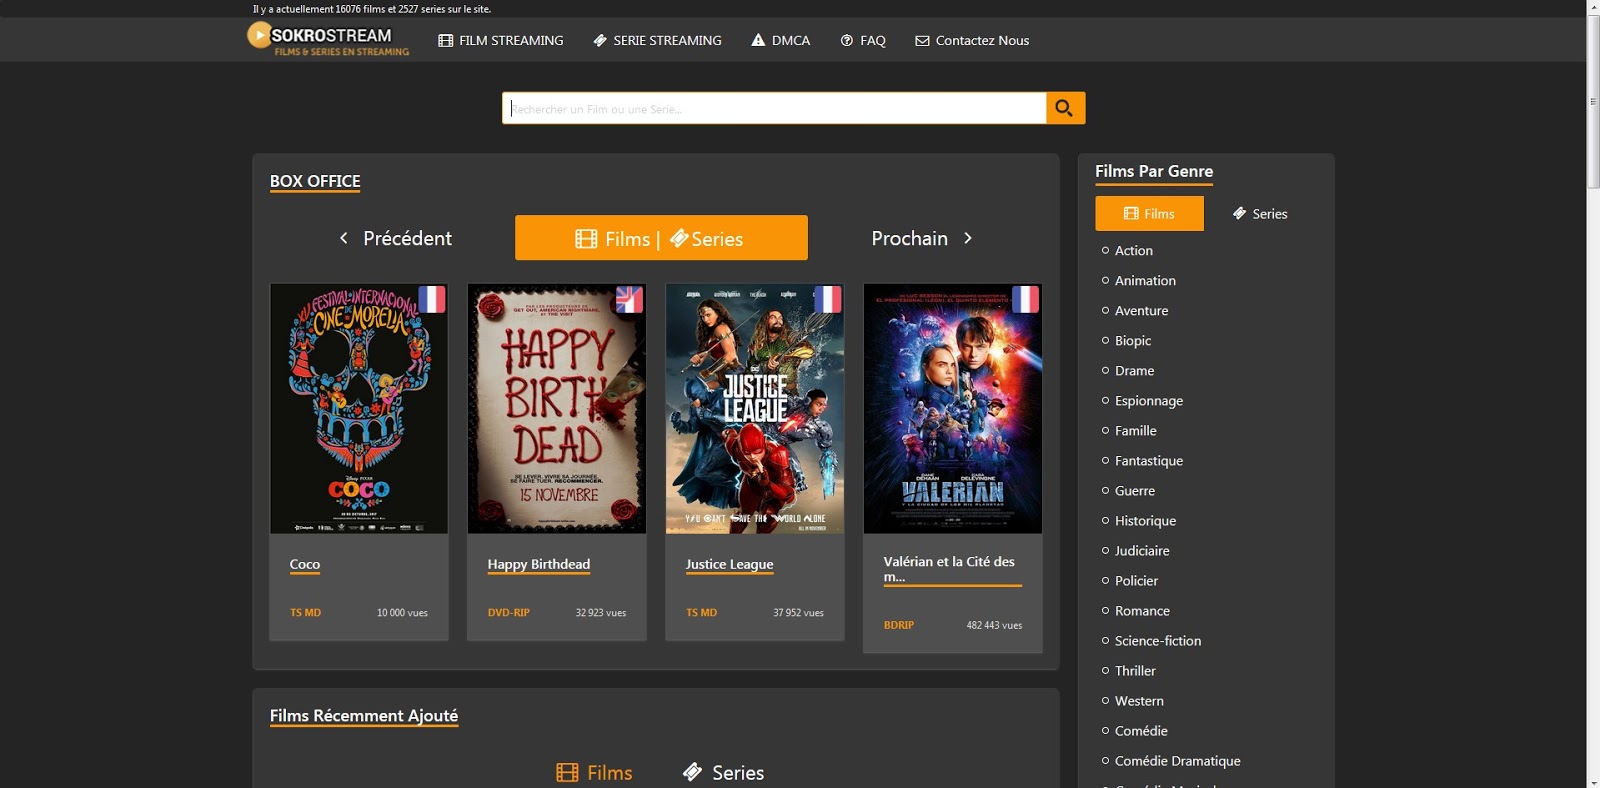Click the ticket icon in sidebar Series tab
The height and width of the screenshot is (788, 1600).
(1239, 213)
